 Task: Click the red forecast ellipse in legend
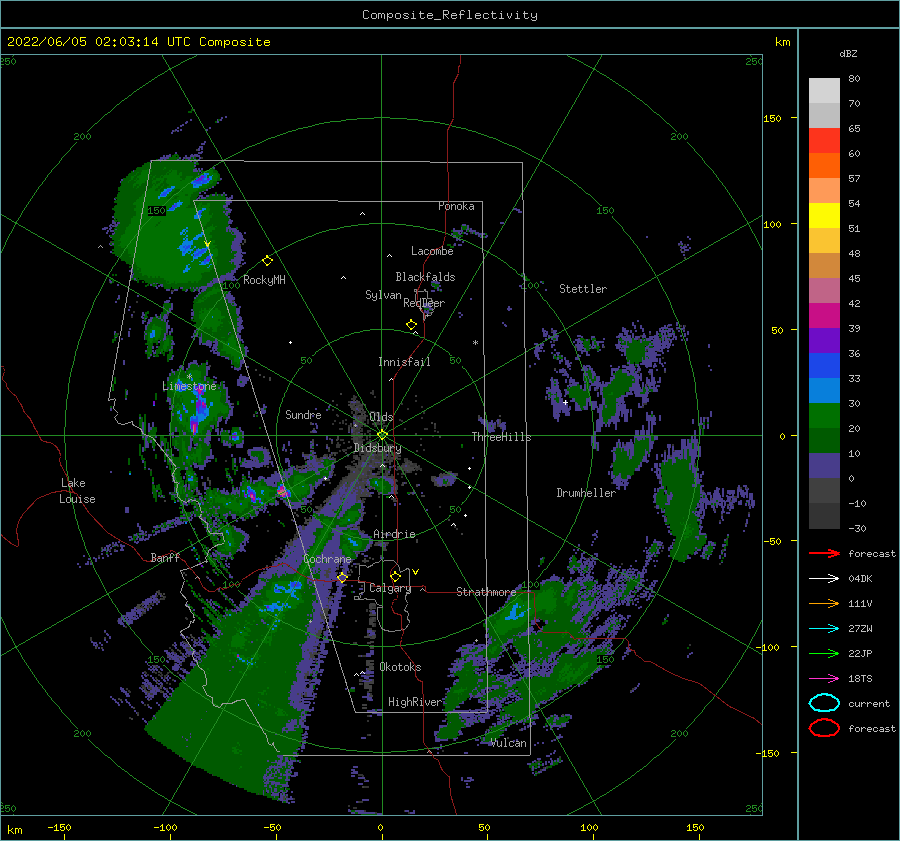(824, 728)
